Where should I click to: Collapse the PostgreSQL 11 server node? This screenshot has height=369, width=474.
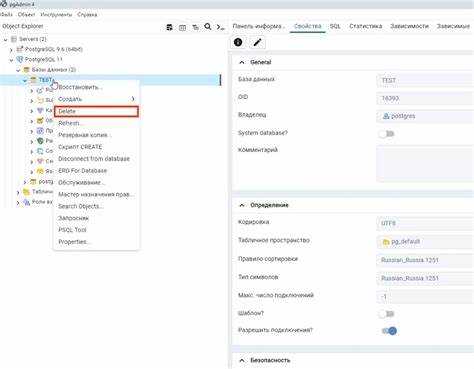11,60
